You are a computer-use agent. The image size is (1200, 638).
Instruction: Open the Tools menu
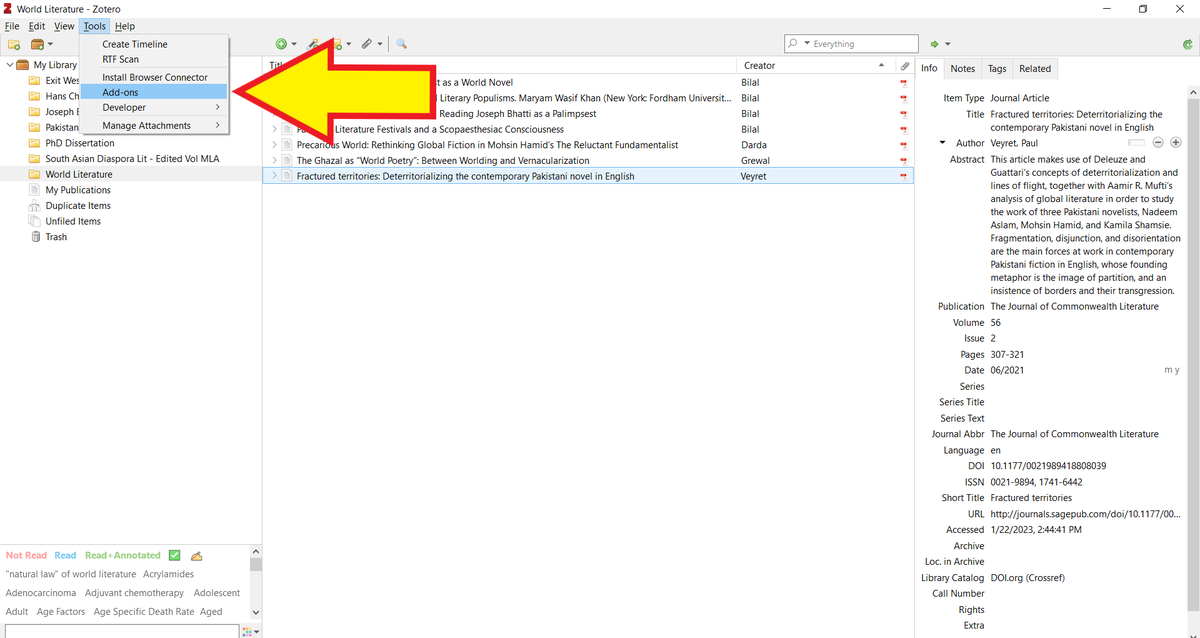[94, 26]
